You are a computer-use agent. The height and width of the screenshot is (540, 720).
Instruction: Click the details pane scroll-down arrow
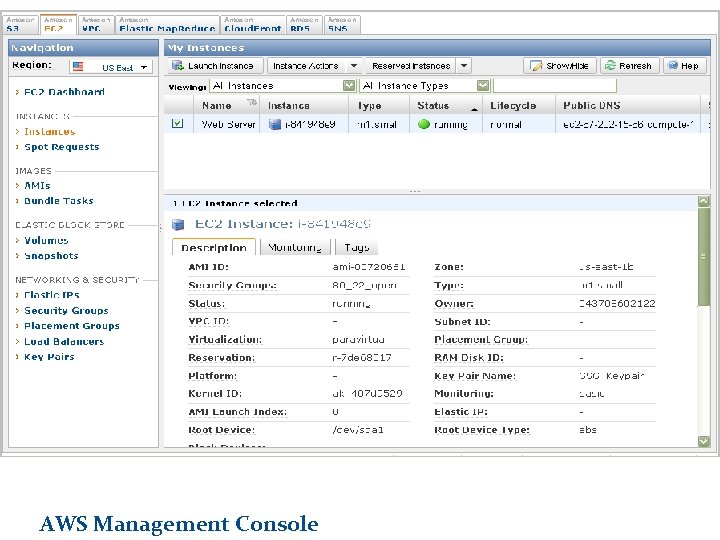703,441
